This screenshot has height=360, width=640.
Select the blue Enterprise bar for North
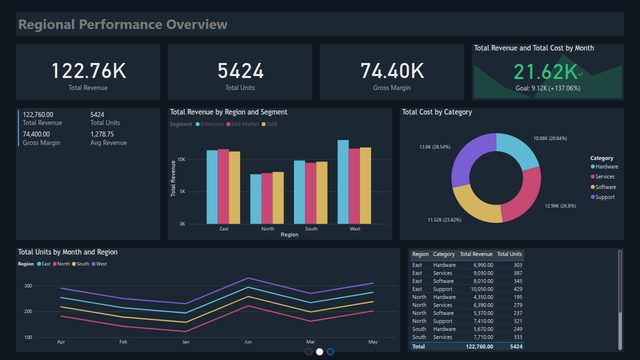(x=256, y=199)
